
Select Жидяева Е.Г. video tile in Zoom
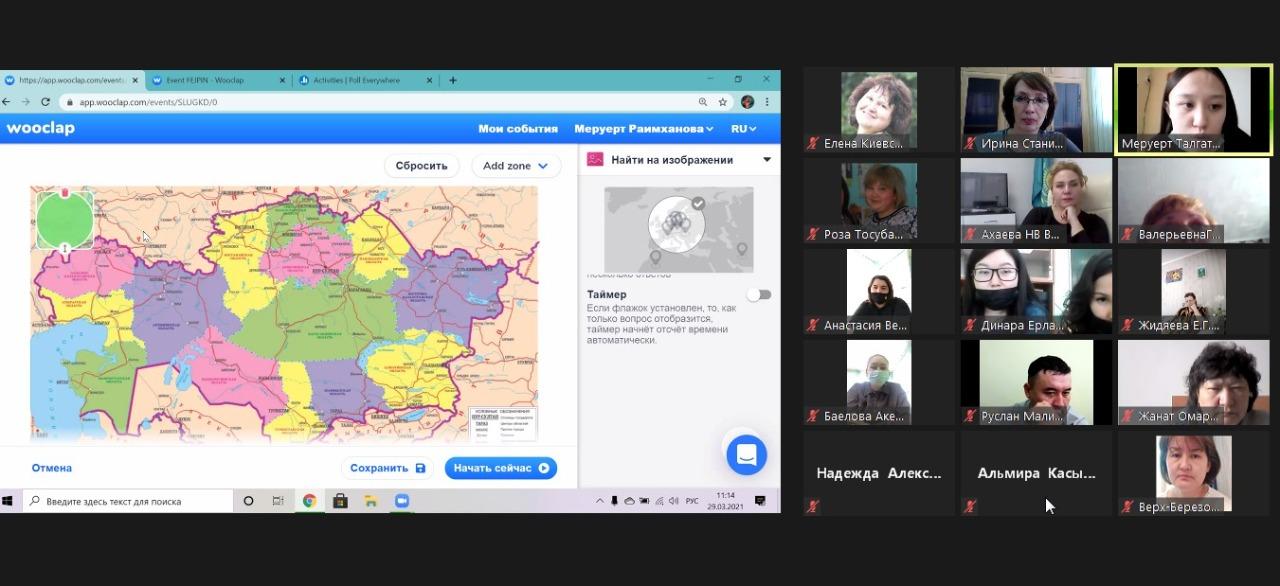pos(1194,292)
